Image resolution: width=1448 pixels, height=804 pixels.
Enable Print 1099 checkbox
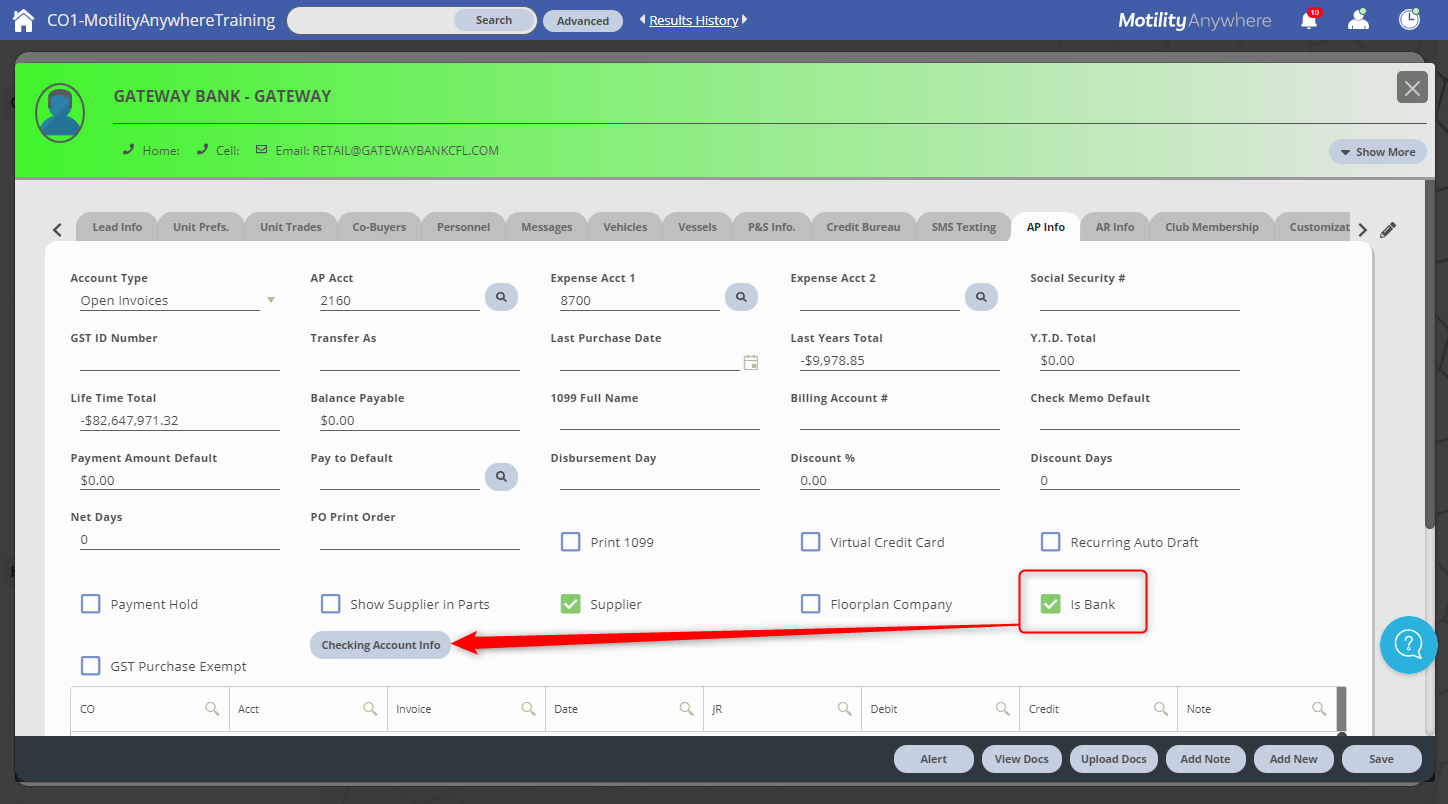570,542
